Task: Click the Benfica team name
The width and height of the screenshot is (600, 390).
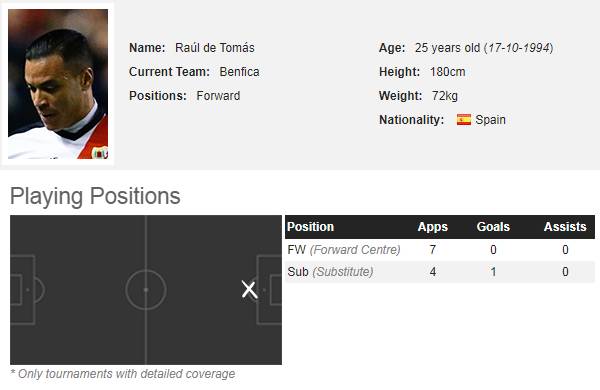Action: click(x=239, y=72)
